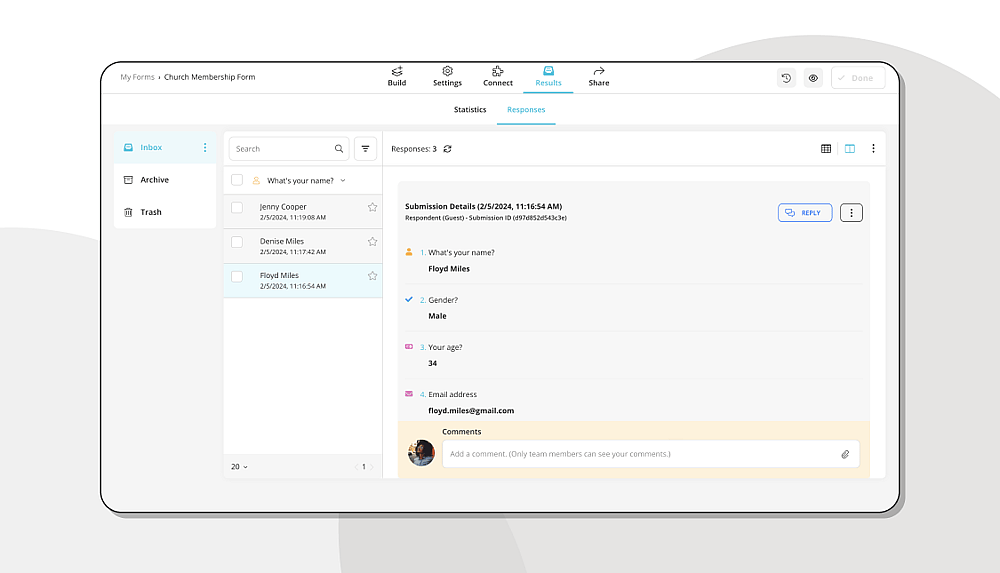1000x573 pixels.
Task: Check the Floyd Miles response checkbox
Action: coord(237,276)
